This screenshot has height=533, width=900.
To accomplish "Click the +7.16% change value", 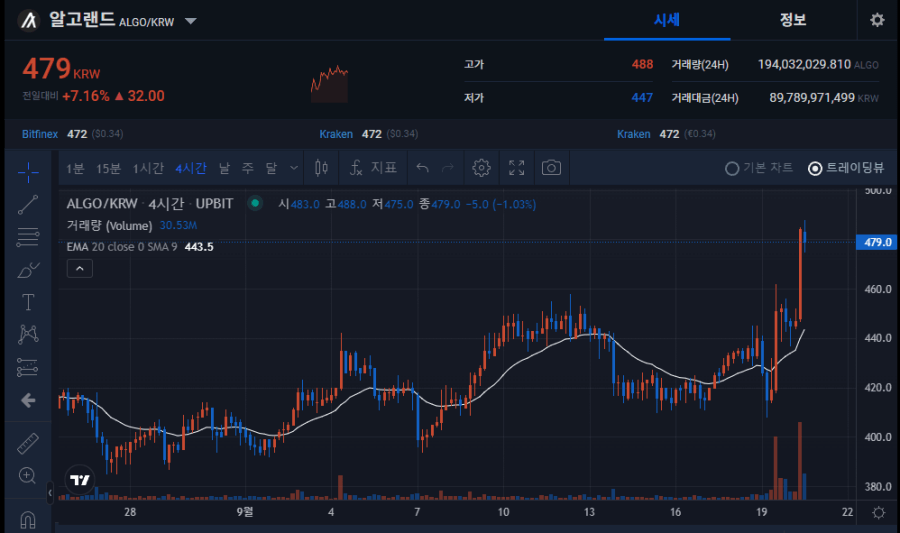I will (x=86, y=96).
